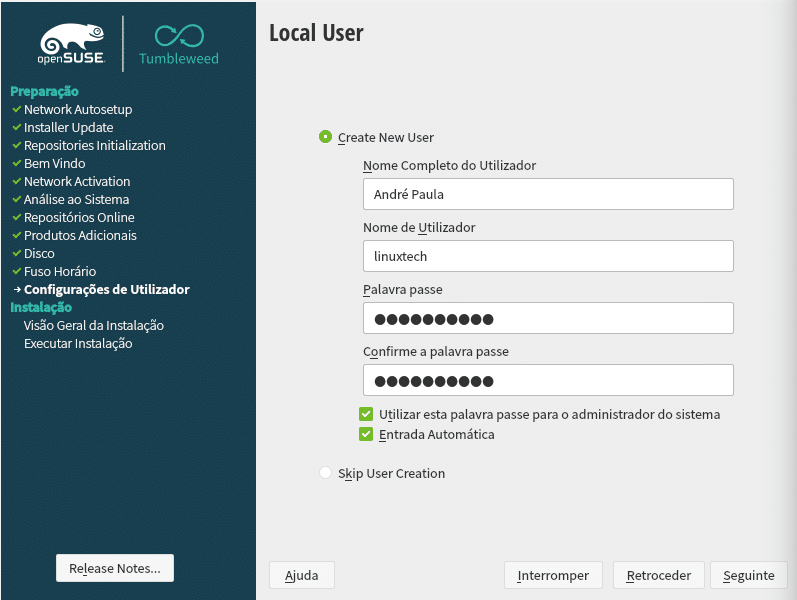The image size is (797, 600).
Task: Select the Create New User radio button
Action: pyautogui.click(x=325, y=137)
